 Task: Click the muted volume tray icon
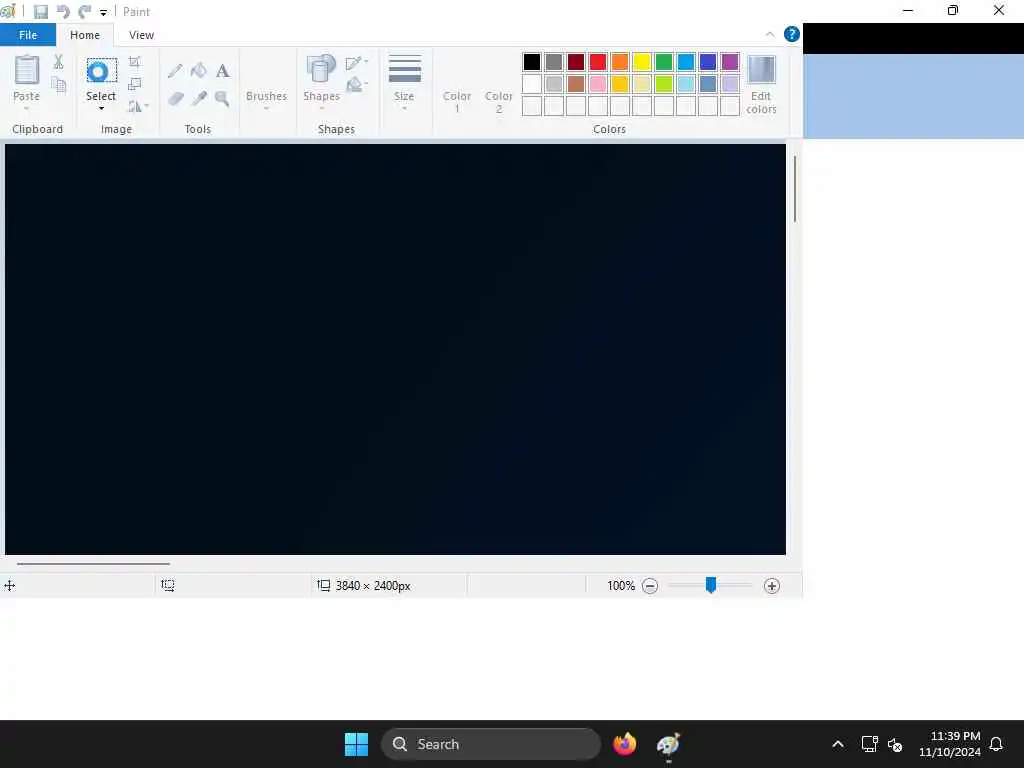[895, 744]
